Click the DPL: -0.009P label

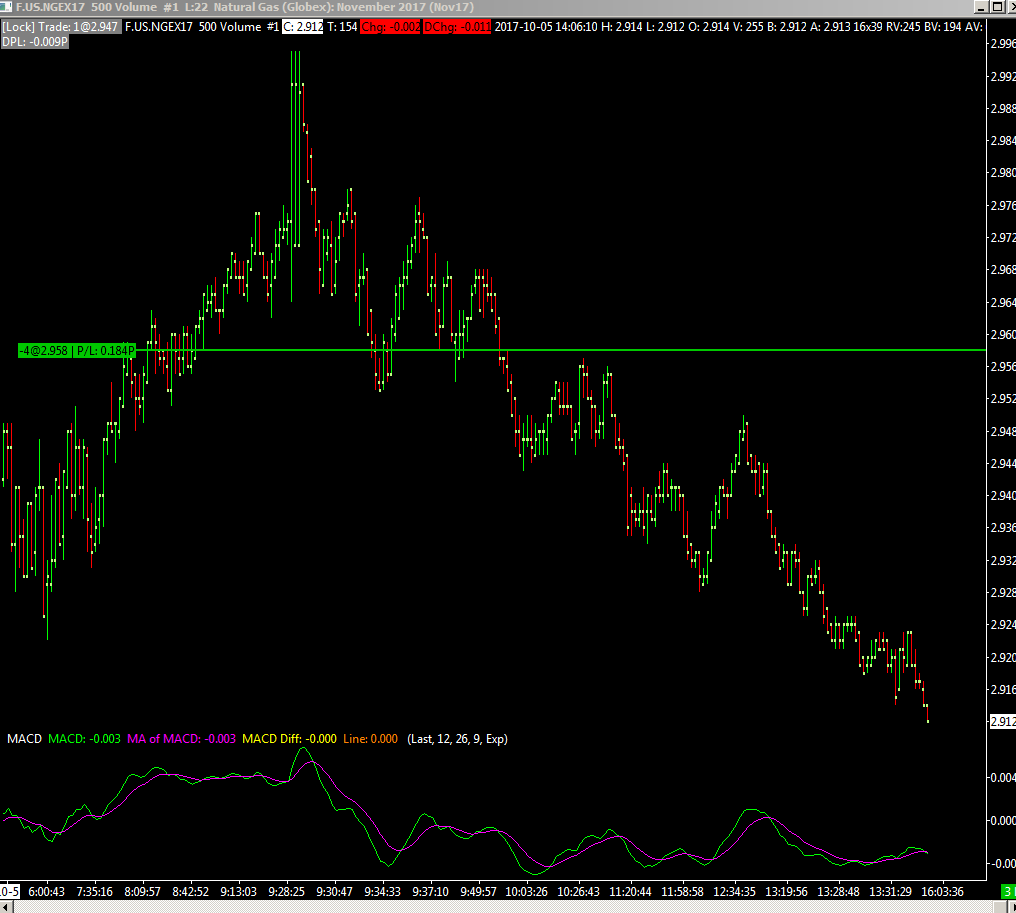(x=34, y=42)
